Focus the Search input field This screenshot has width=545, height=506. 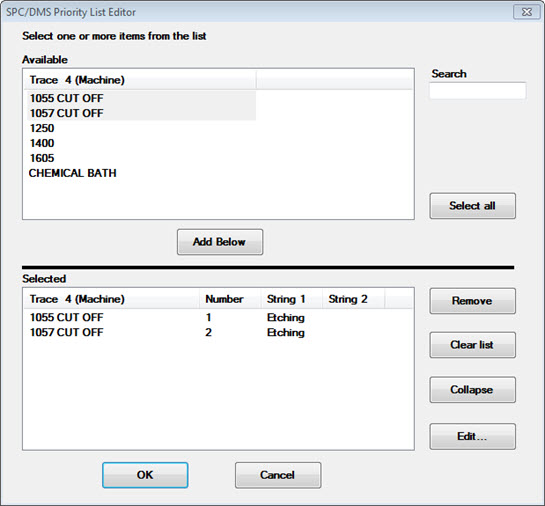(478, 91)
